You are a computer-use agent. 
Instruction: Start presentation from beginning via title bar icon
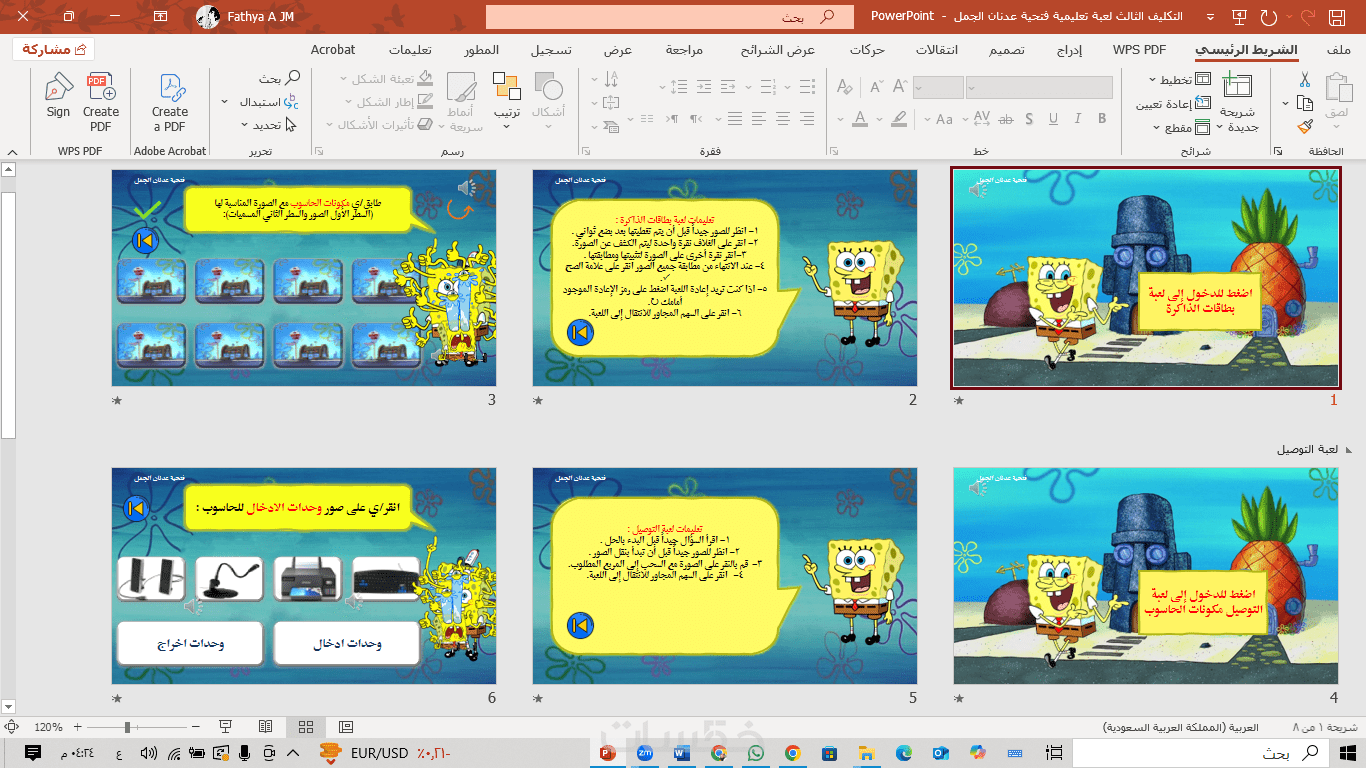1240,17
